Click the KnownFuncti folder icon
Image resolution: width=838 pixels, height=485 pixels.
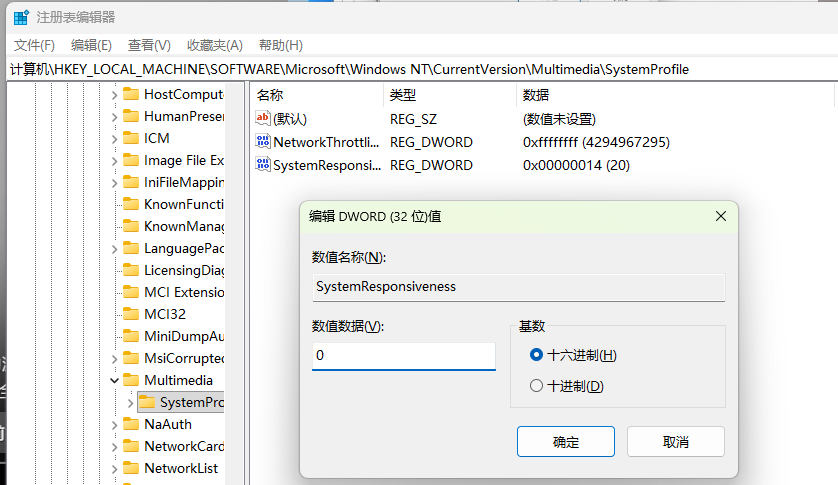point(131,204)
